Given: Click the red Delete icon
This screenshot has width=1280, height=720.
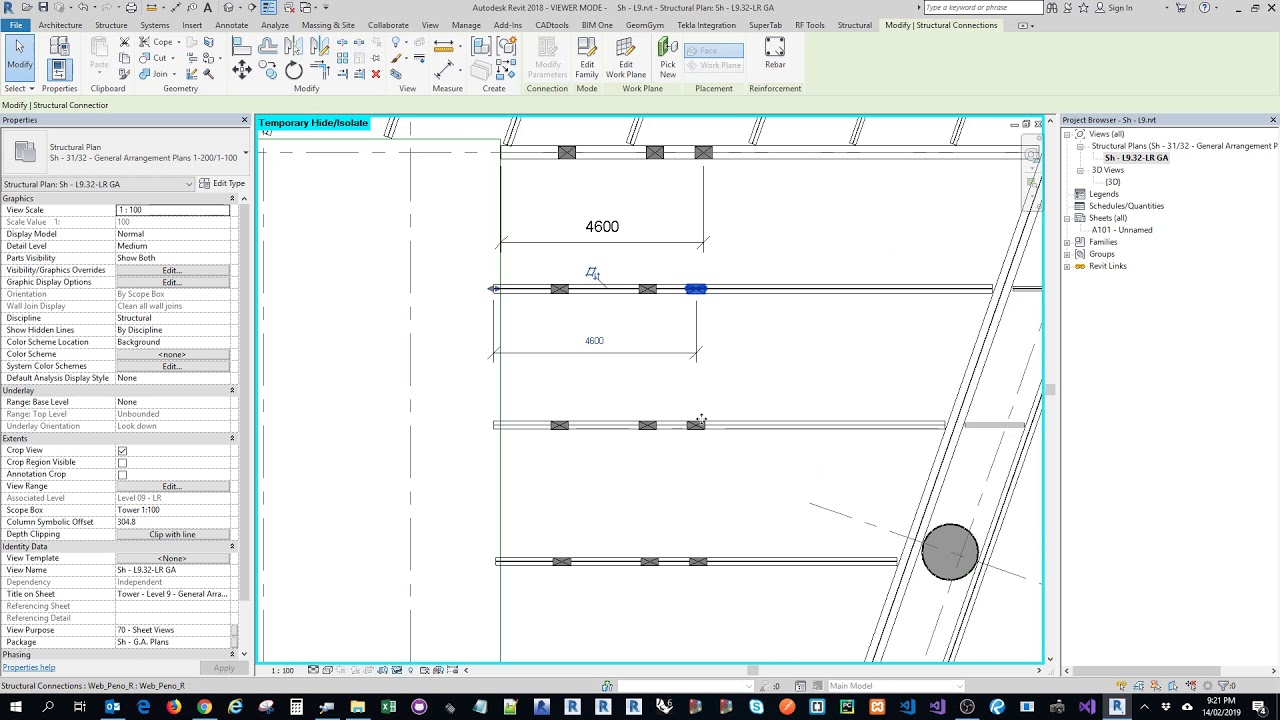Looking at the screenshot, I should [376, 74].
